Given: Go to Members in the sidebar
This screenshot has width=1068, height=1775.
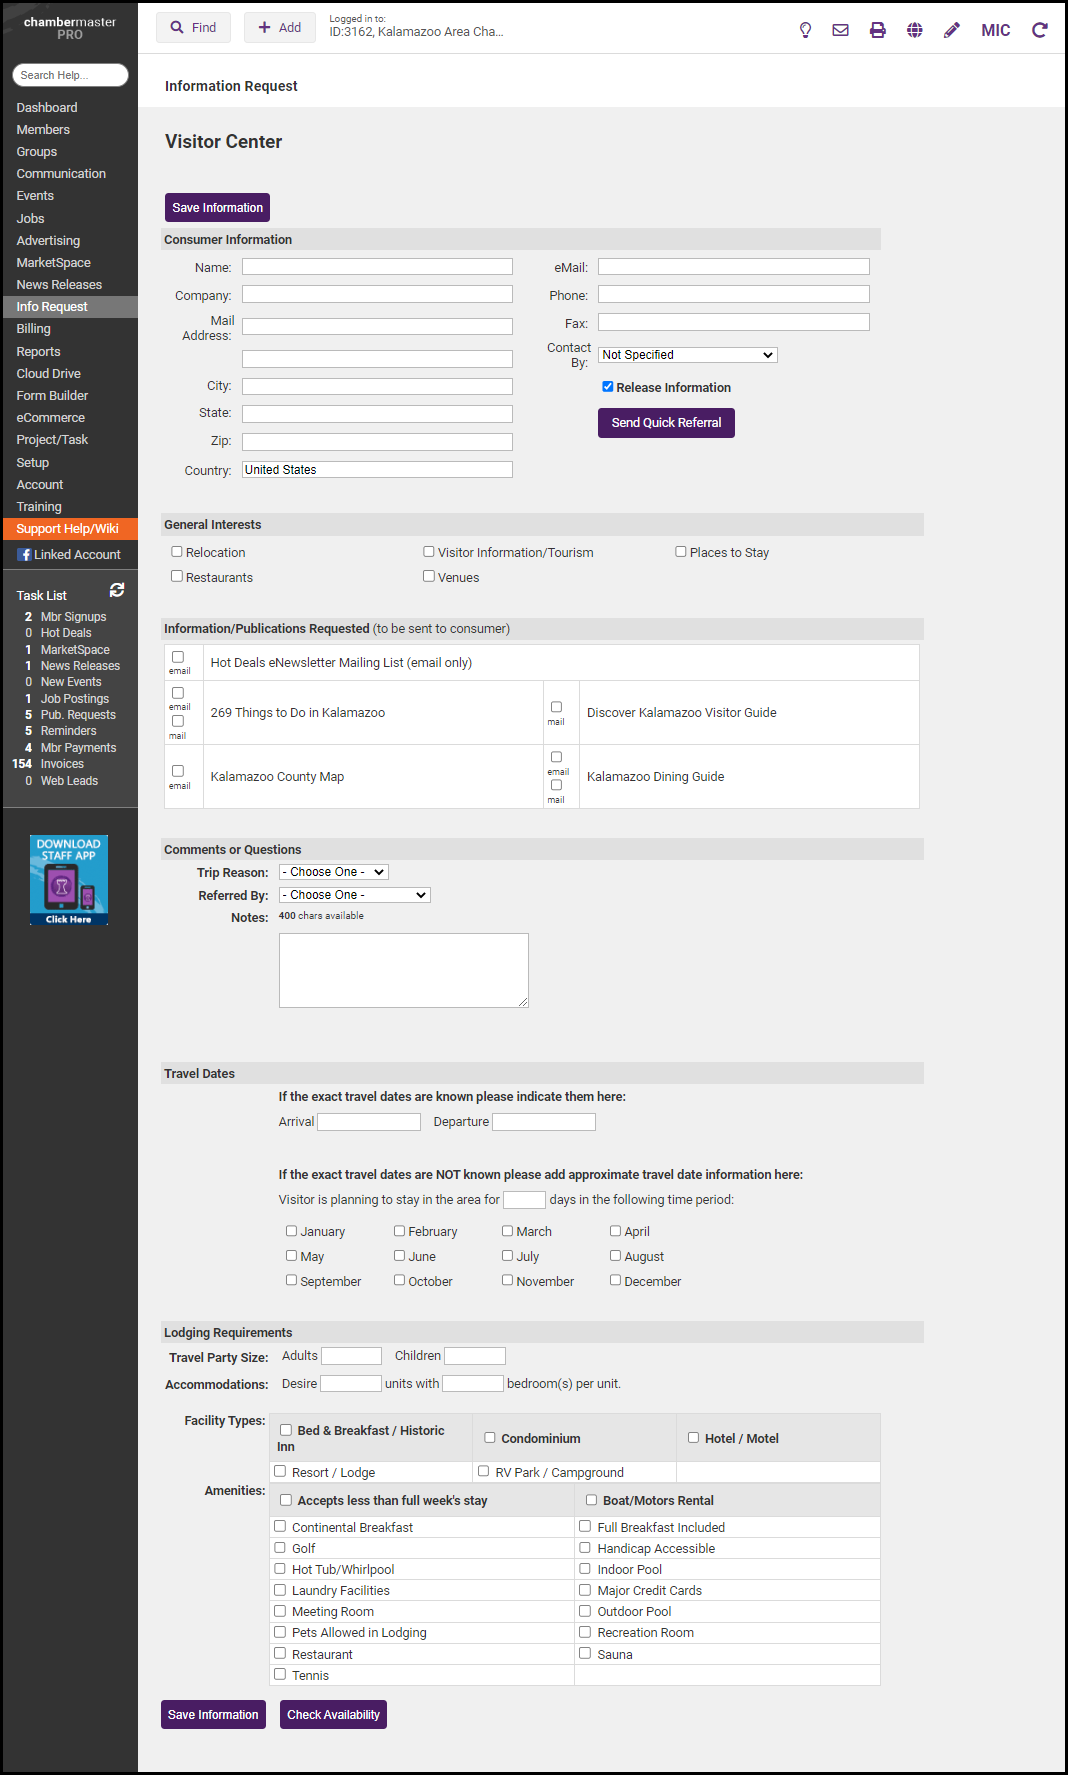Looking at the screenshot, I should [x=43, y=130].
